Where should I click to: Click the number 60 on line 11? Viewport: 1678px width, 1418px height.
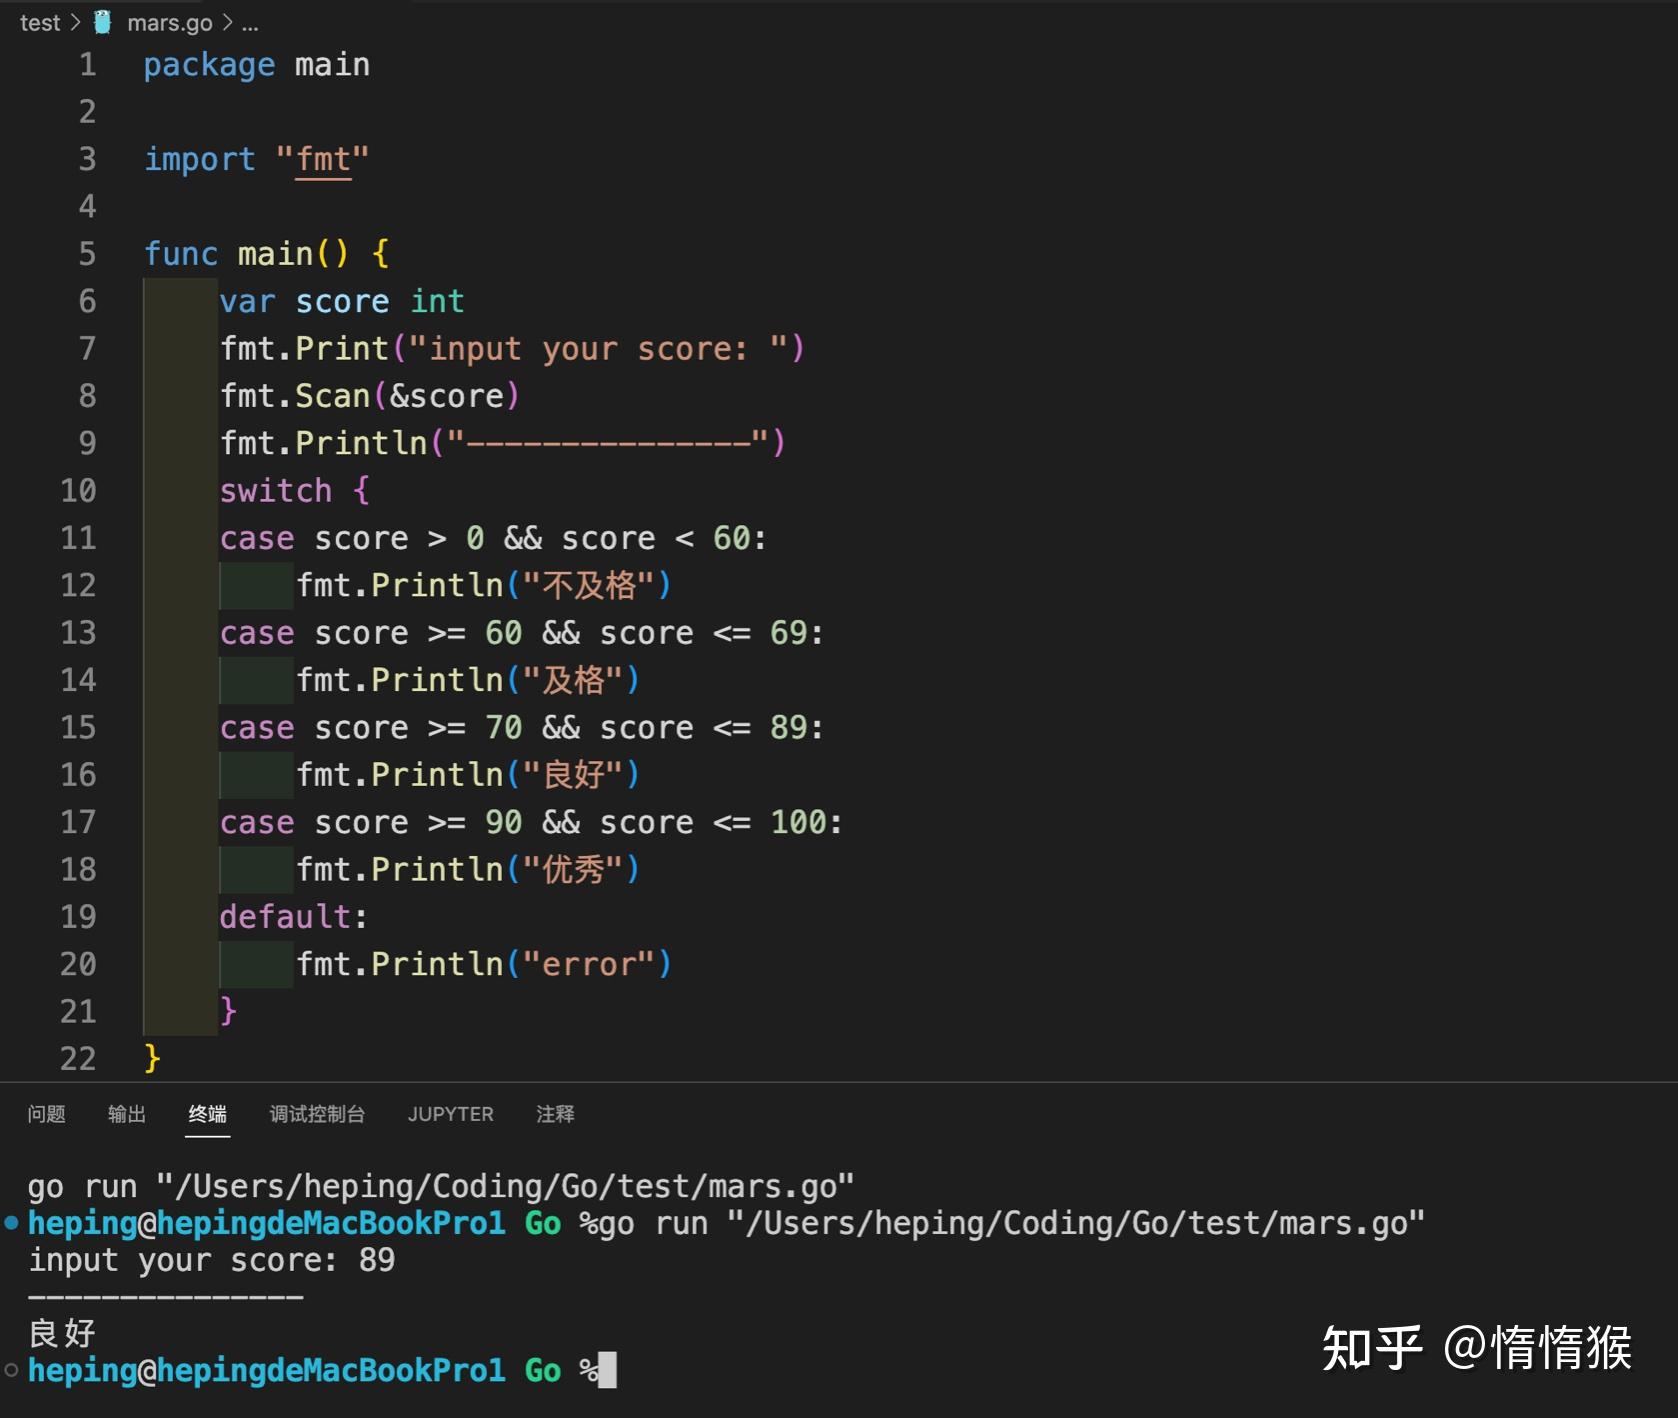click(731, 539)
